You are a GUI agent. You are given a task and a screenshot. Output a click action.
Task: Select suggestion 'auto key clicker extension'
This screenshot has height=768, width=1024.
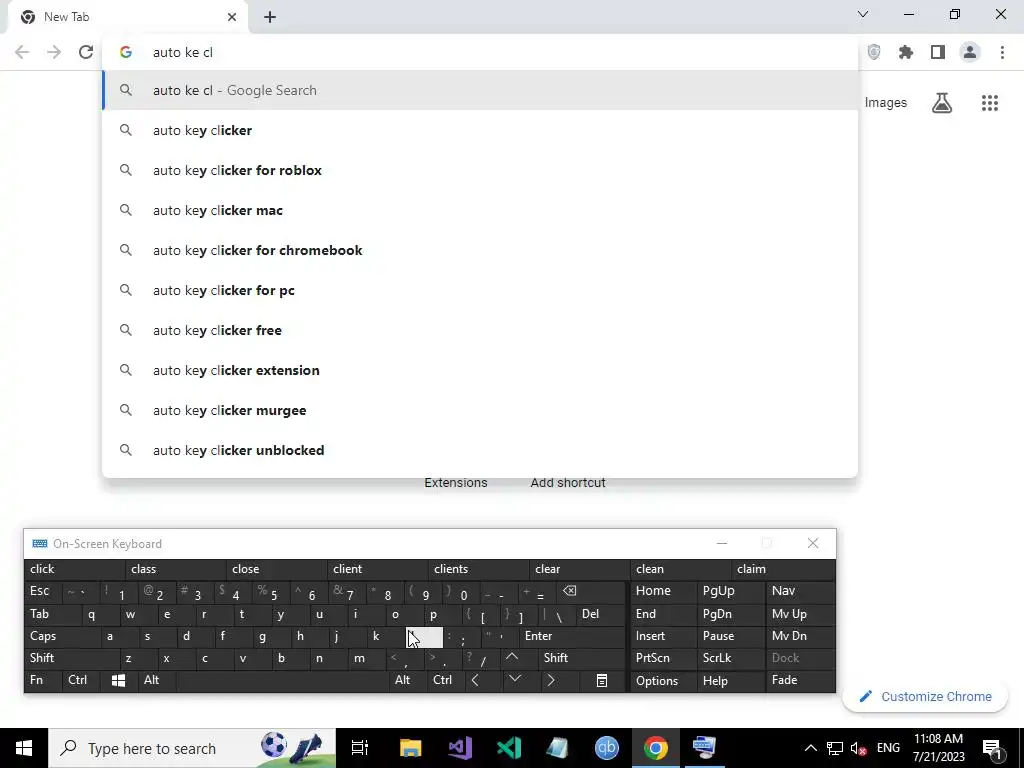tap(480, 370)
